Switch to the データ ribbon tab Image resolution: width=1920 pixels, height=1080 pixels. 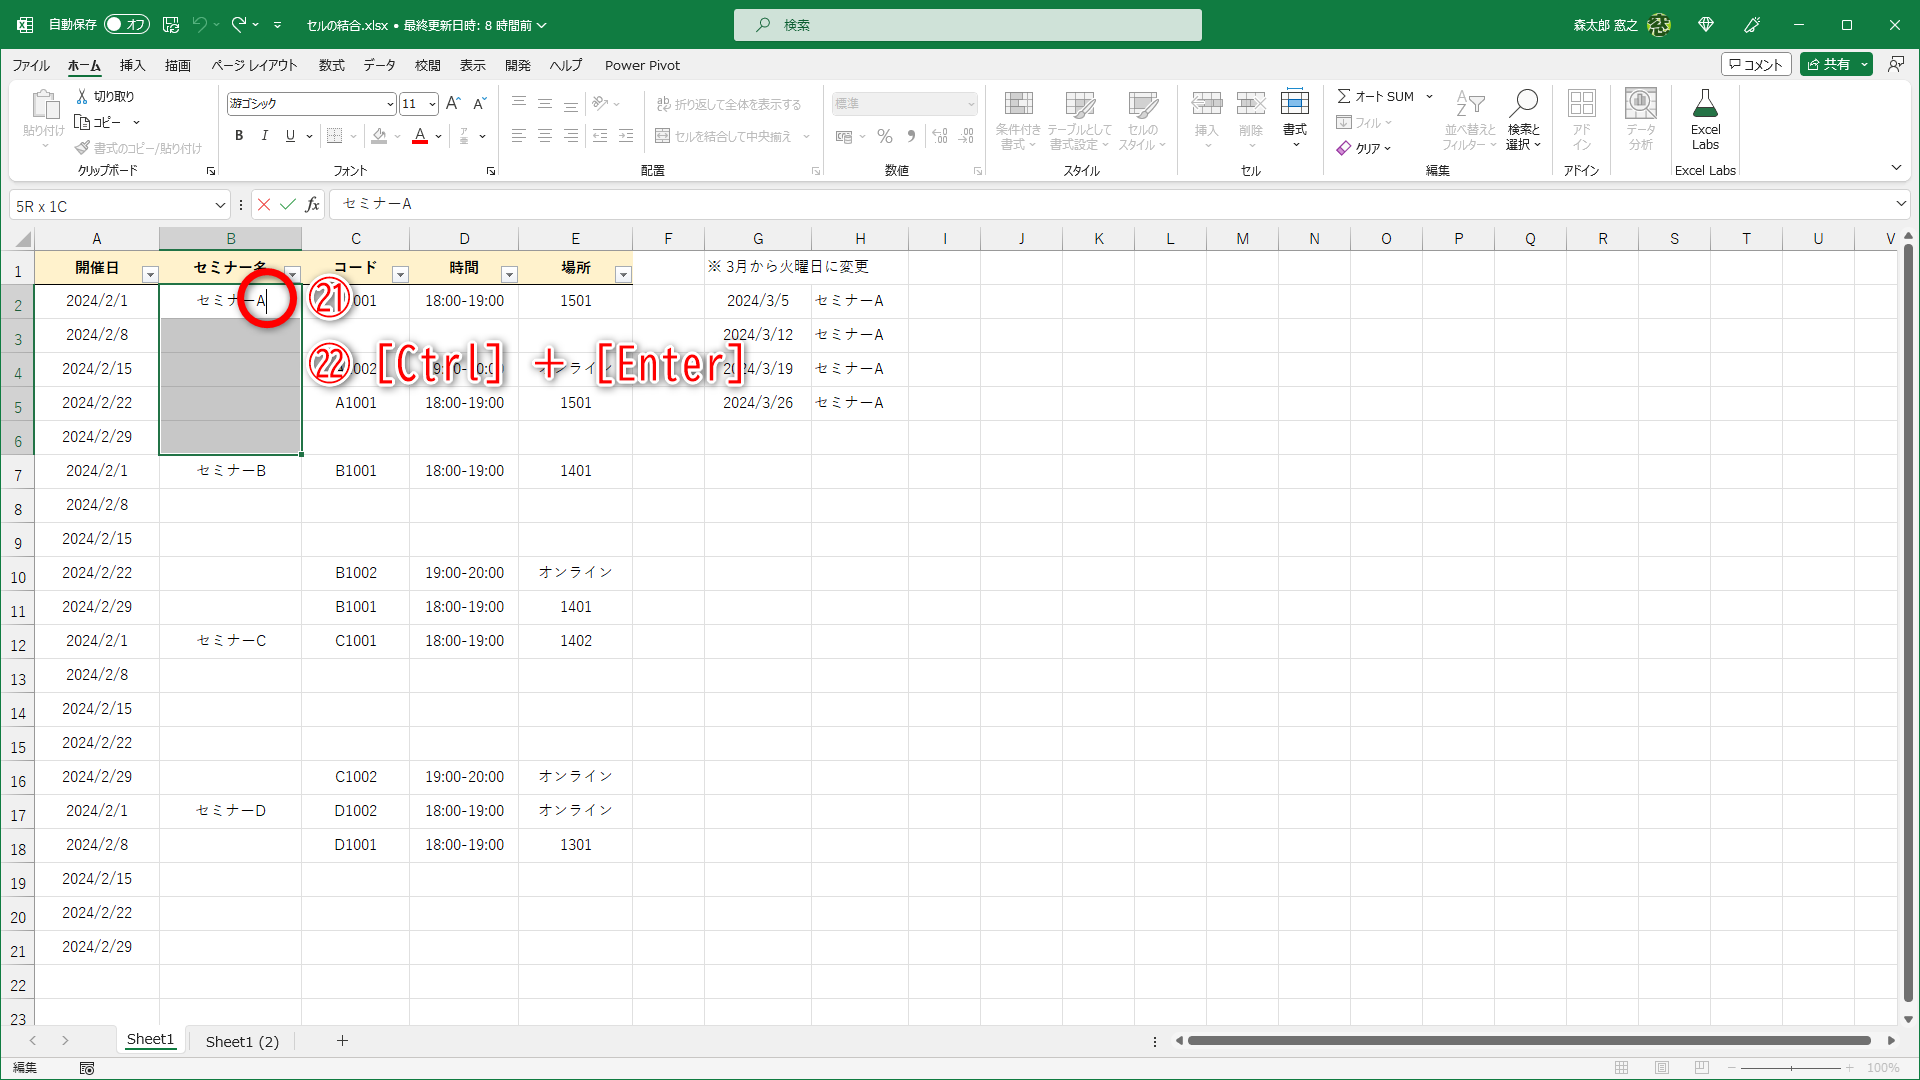click(379, 65)
